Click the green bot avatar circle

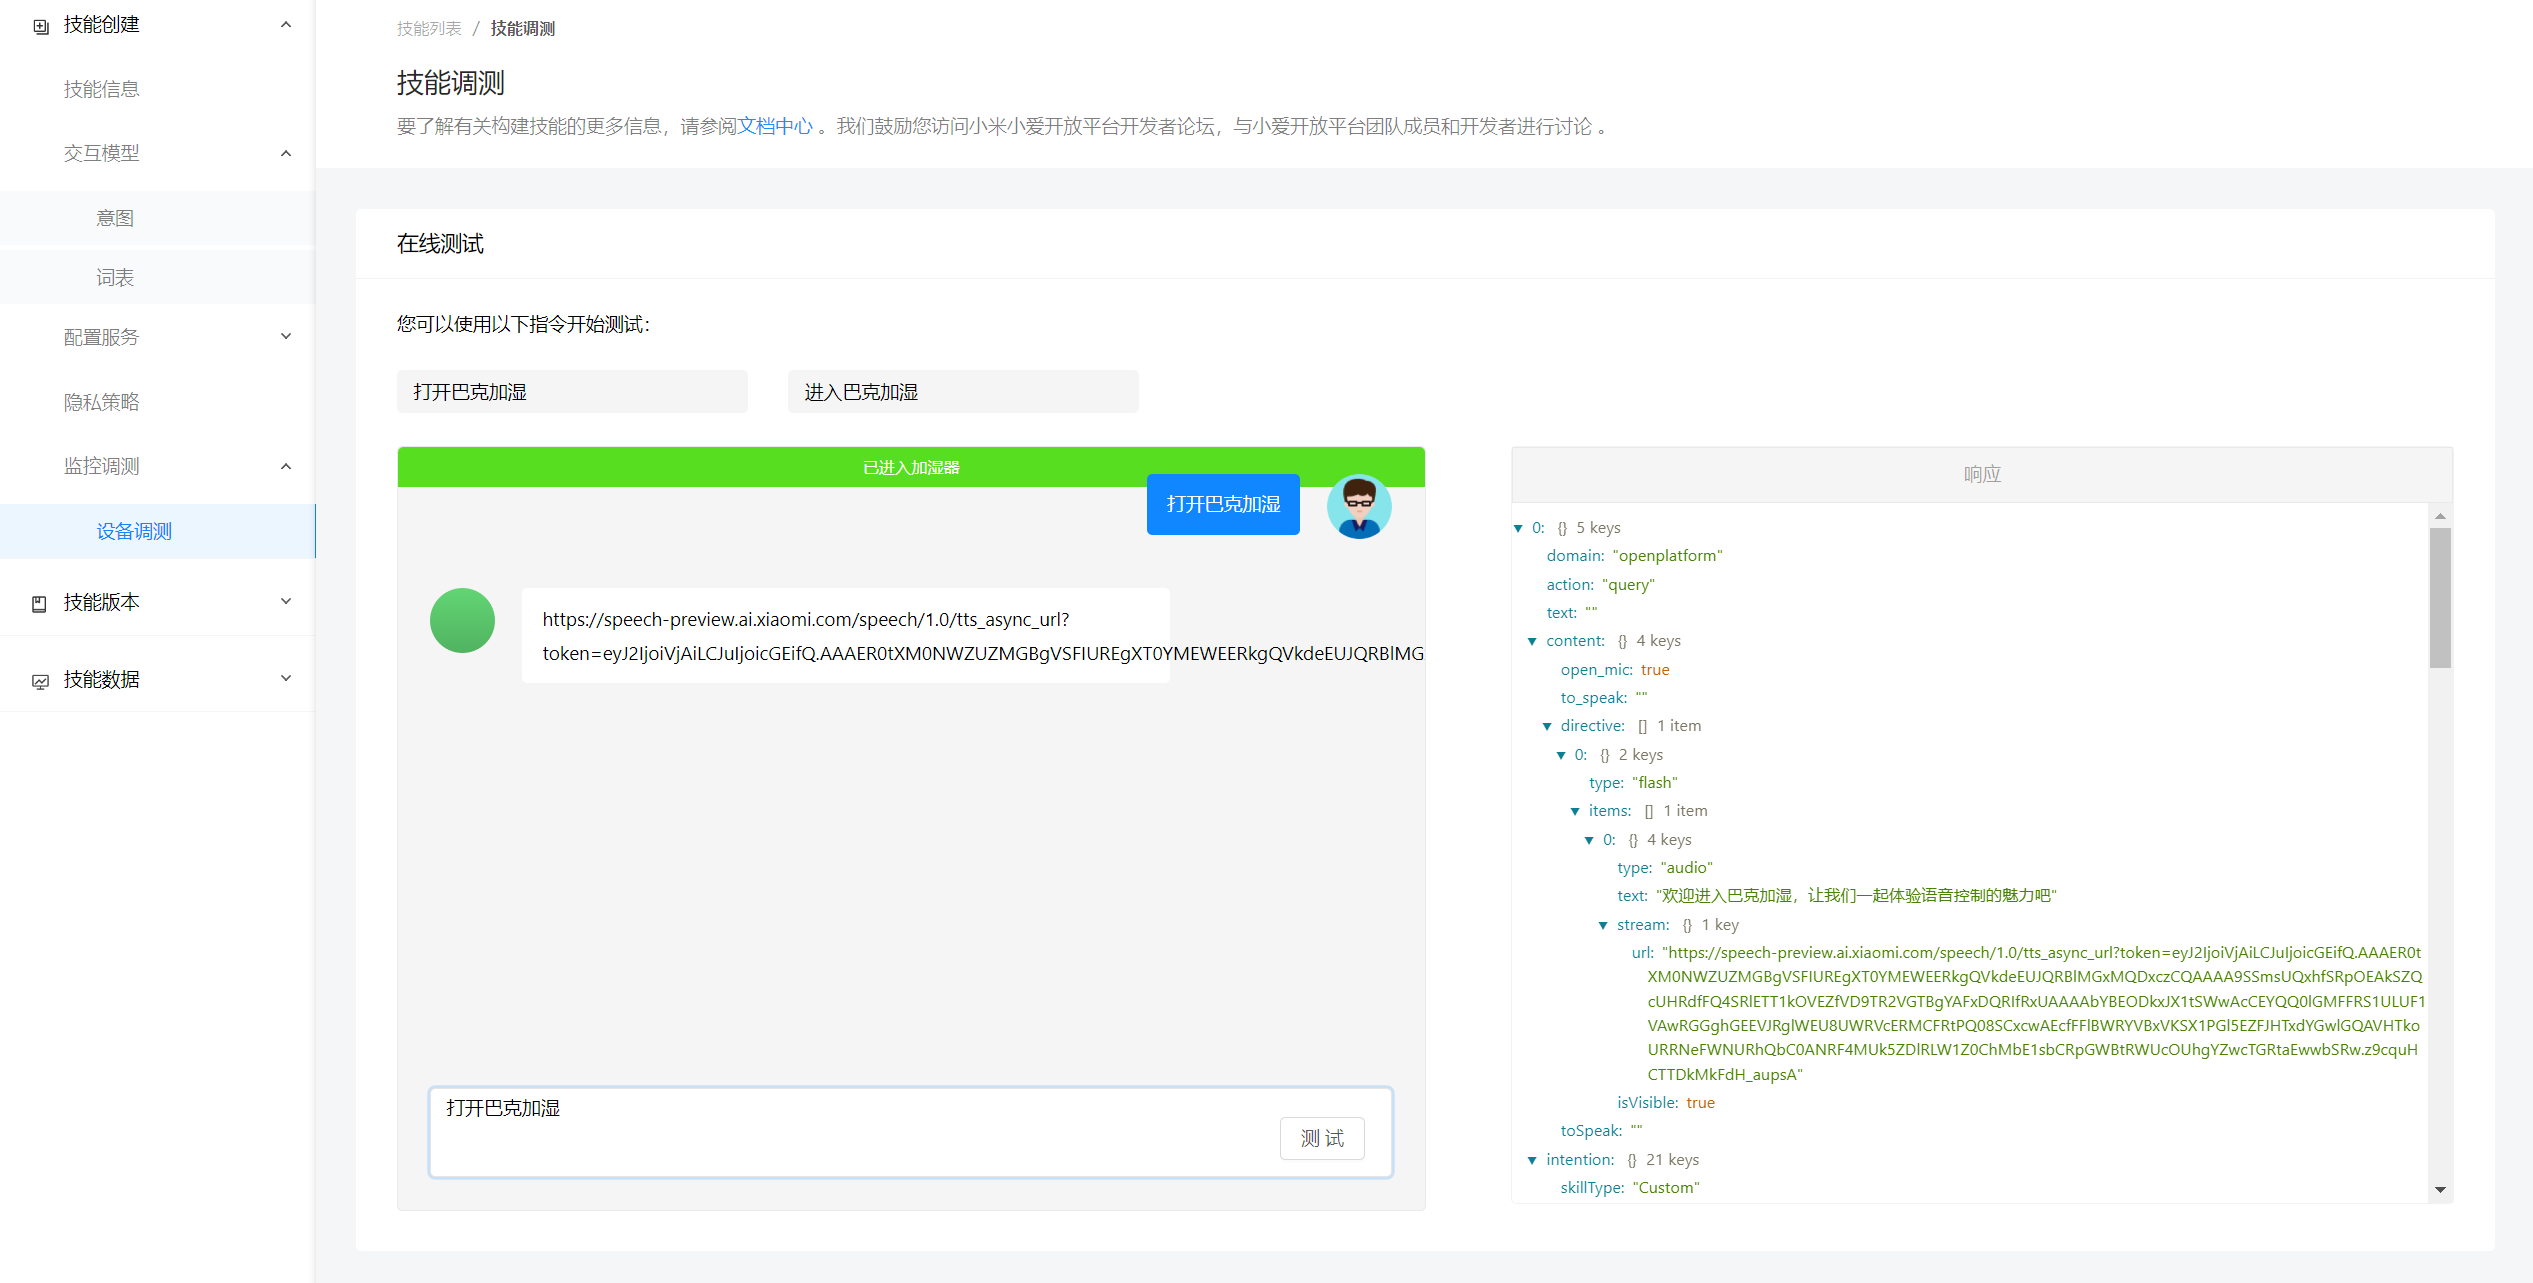(462, 620)
